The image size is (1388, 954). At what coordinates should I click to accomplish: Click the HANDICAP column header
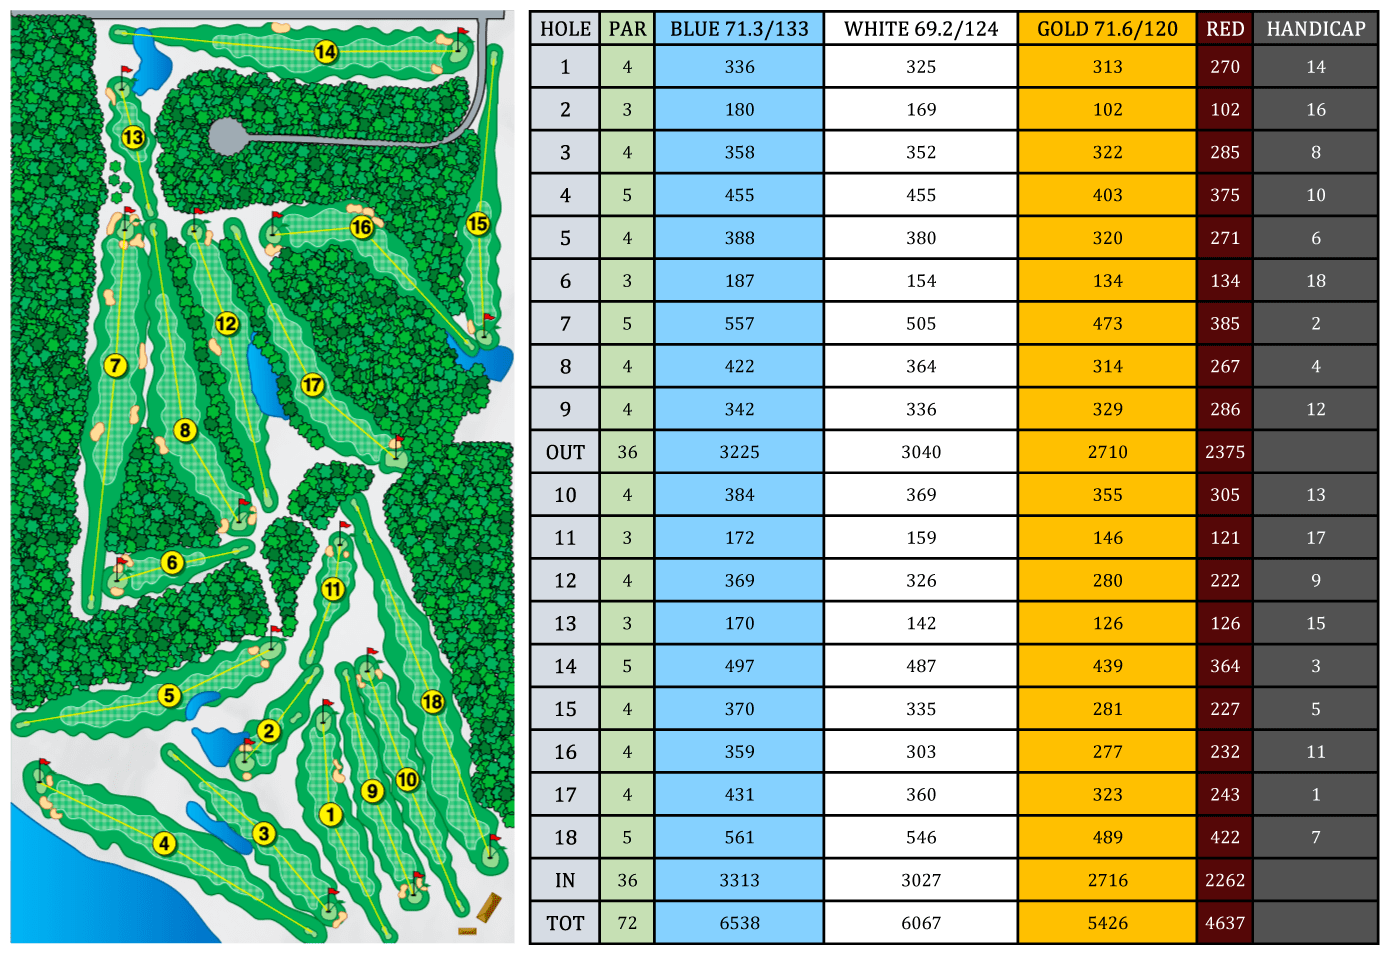pyautogui.click(x=1316, y=29)
